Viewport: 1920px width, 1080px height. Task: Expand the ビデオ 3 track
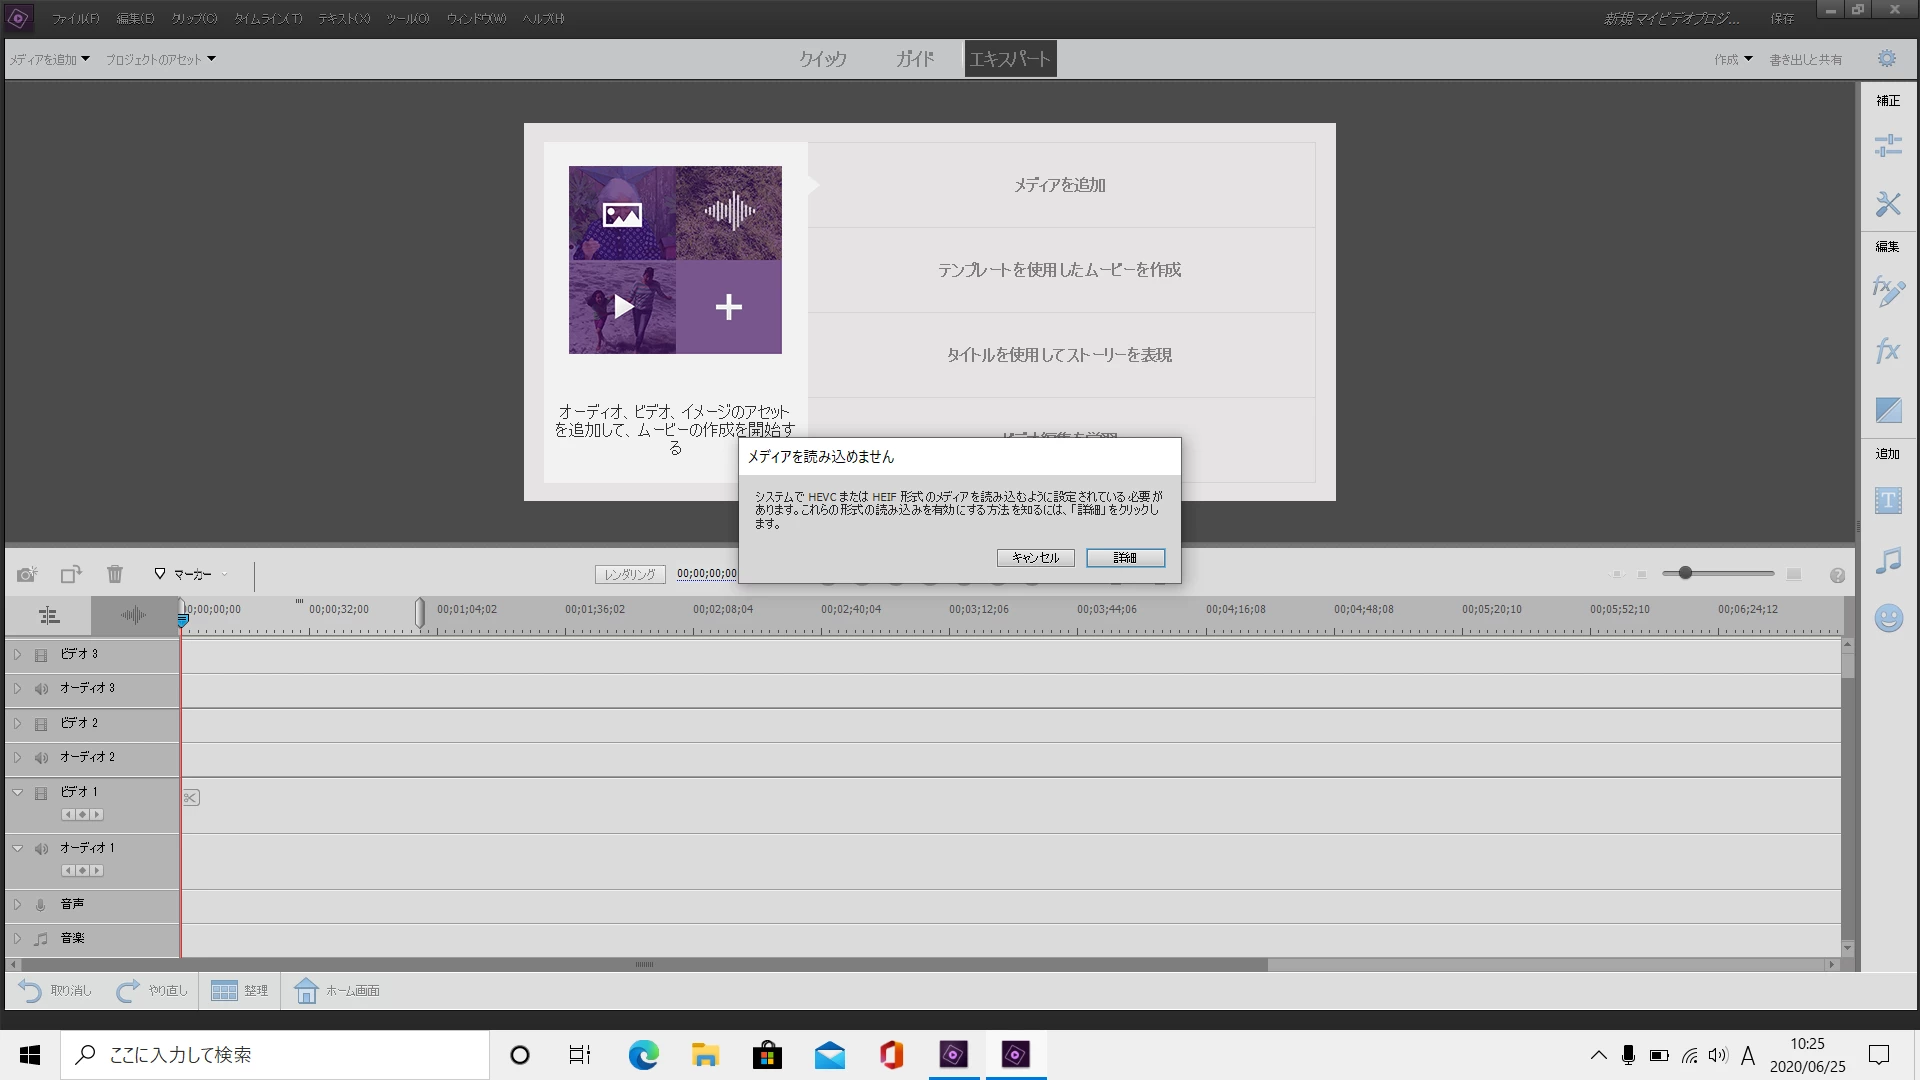17,654
